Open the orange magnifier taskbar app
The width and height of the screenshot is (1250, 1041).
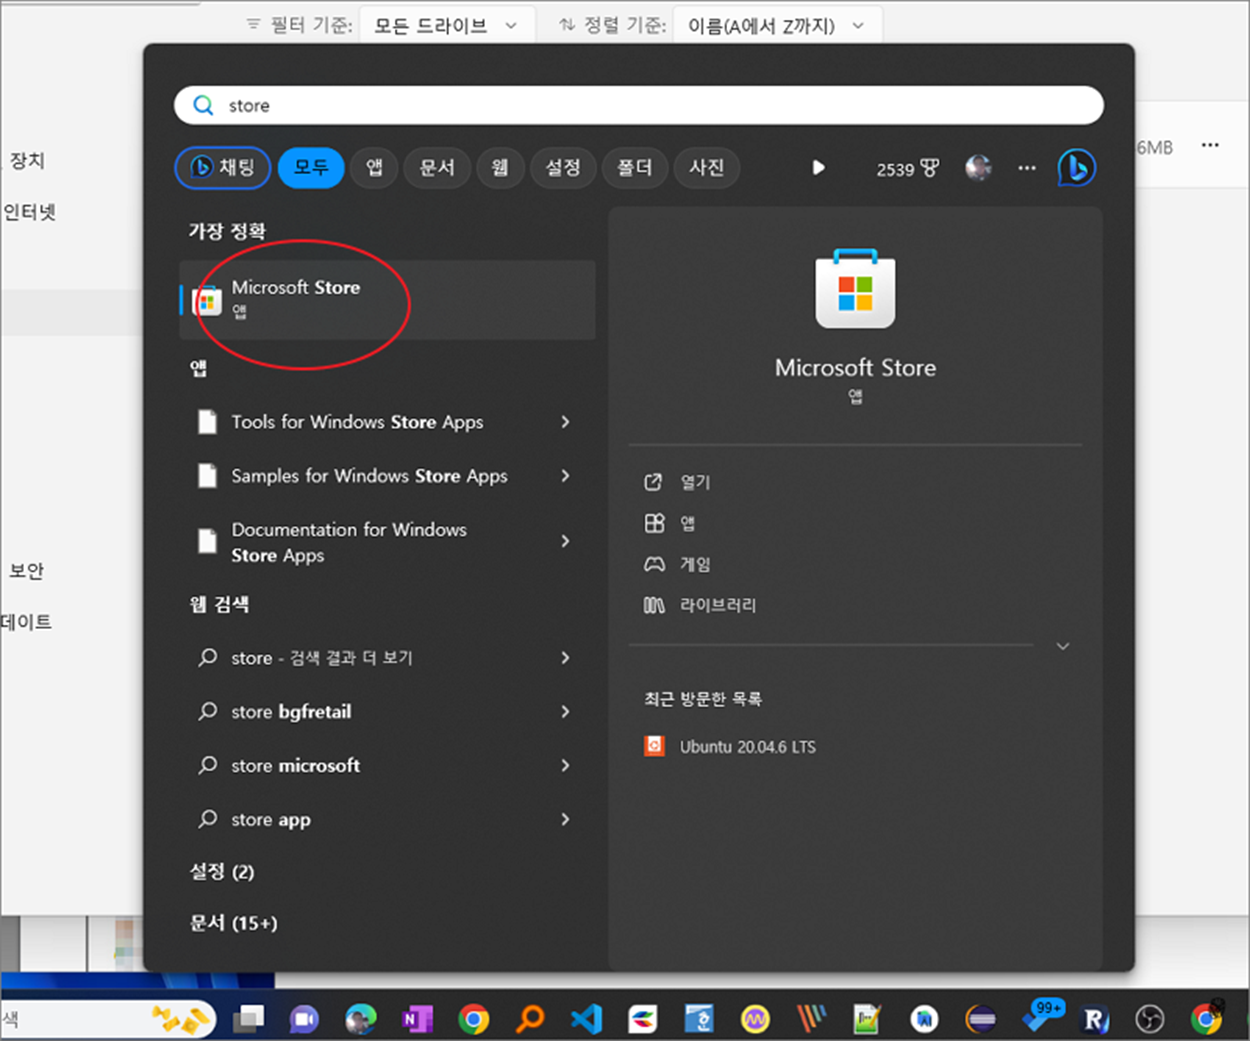(x=530, y=1019)
